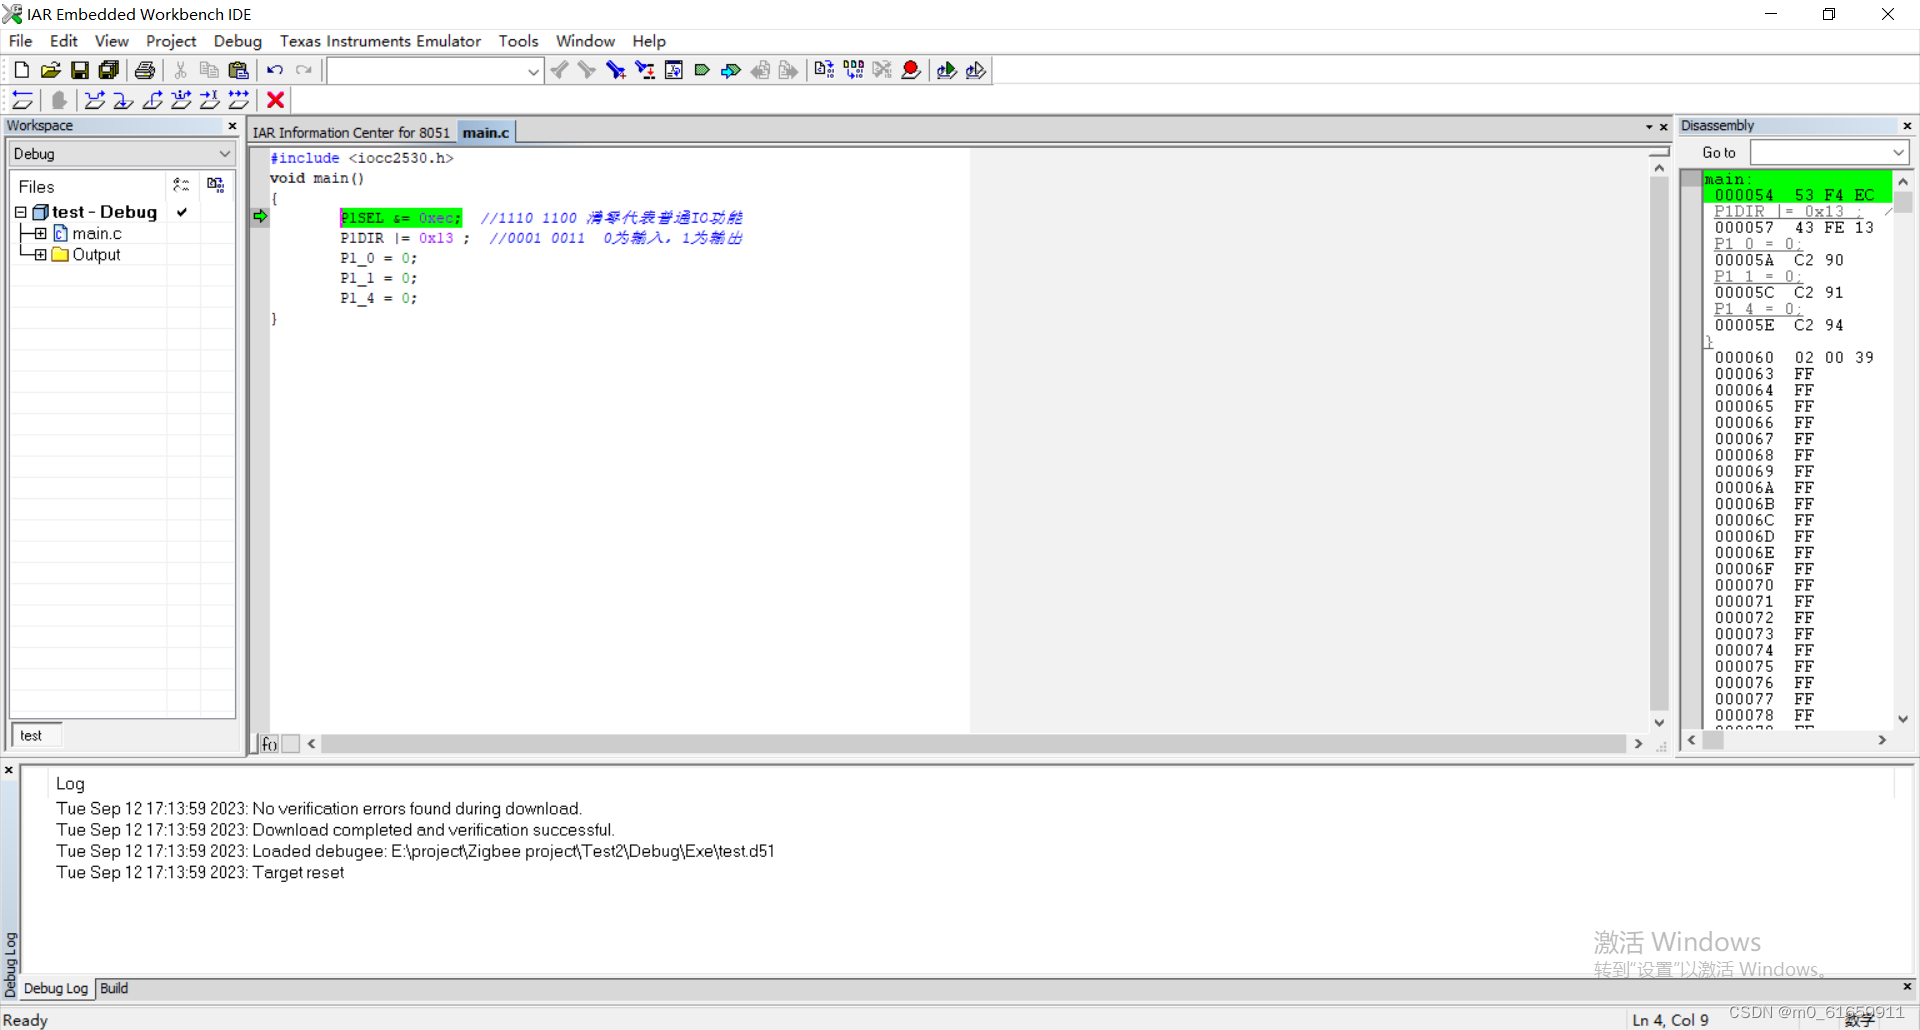Click the Download and Debug icon
Screen dimensions: 1920x1030
pyautogui.click(x=946, y=70)
